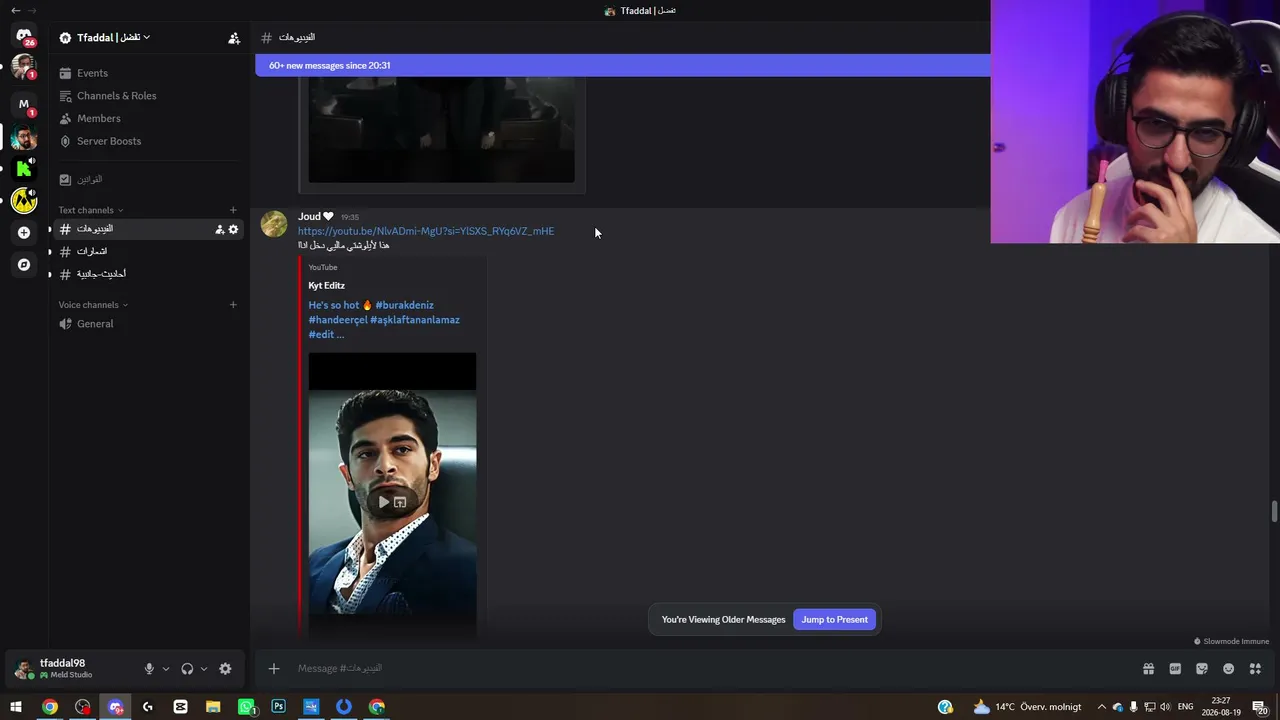This screenshot has height=720, width=1280.
Task: Open the Kyt Editz channel link
Action: pos(326,286)
